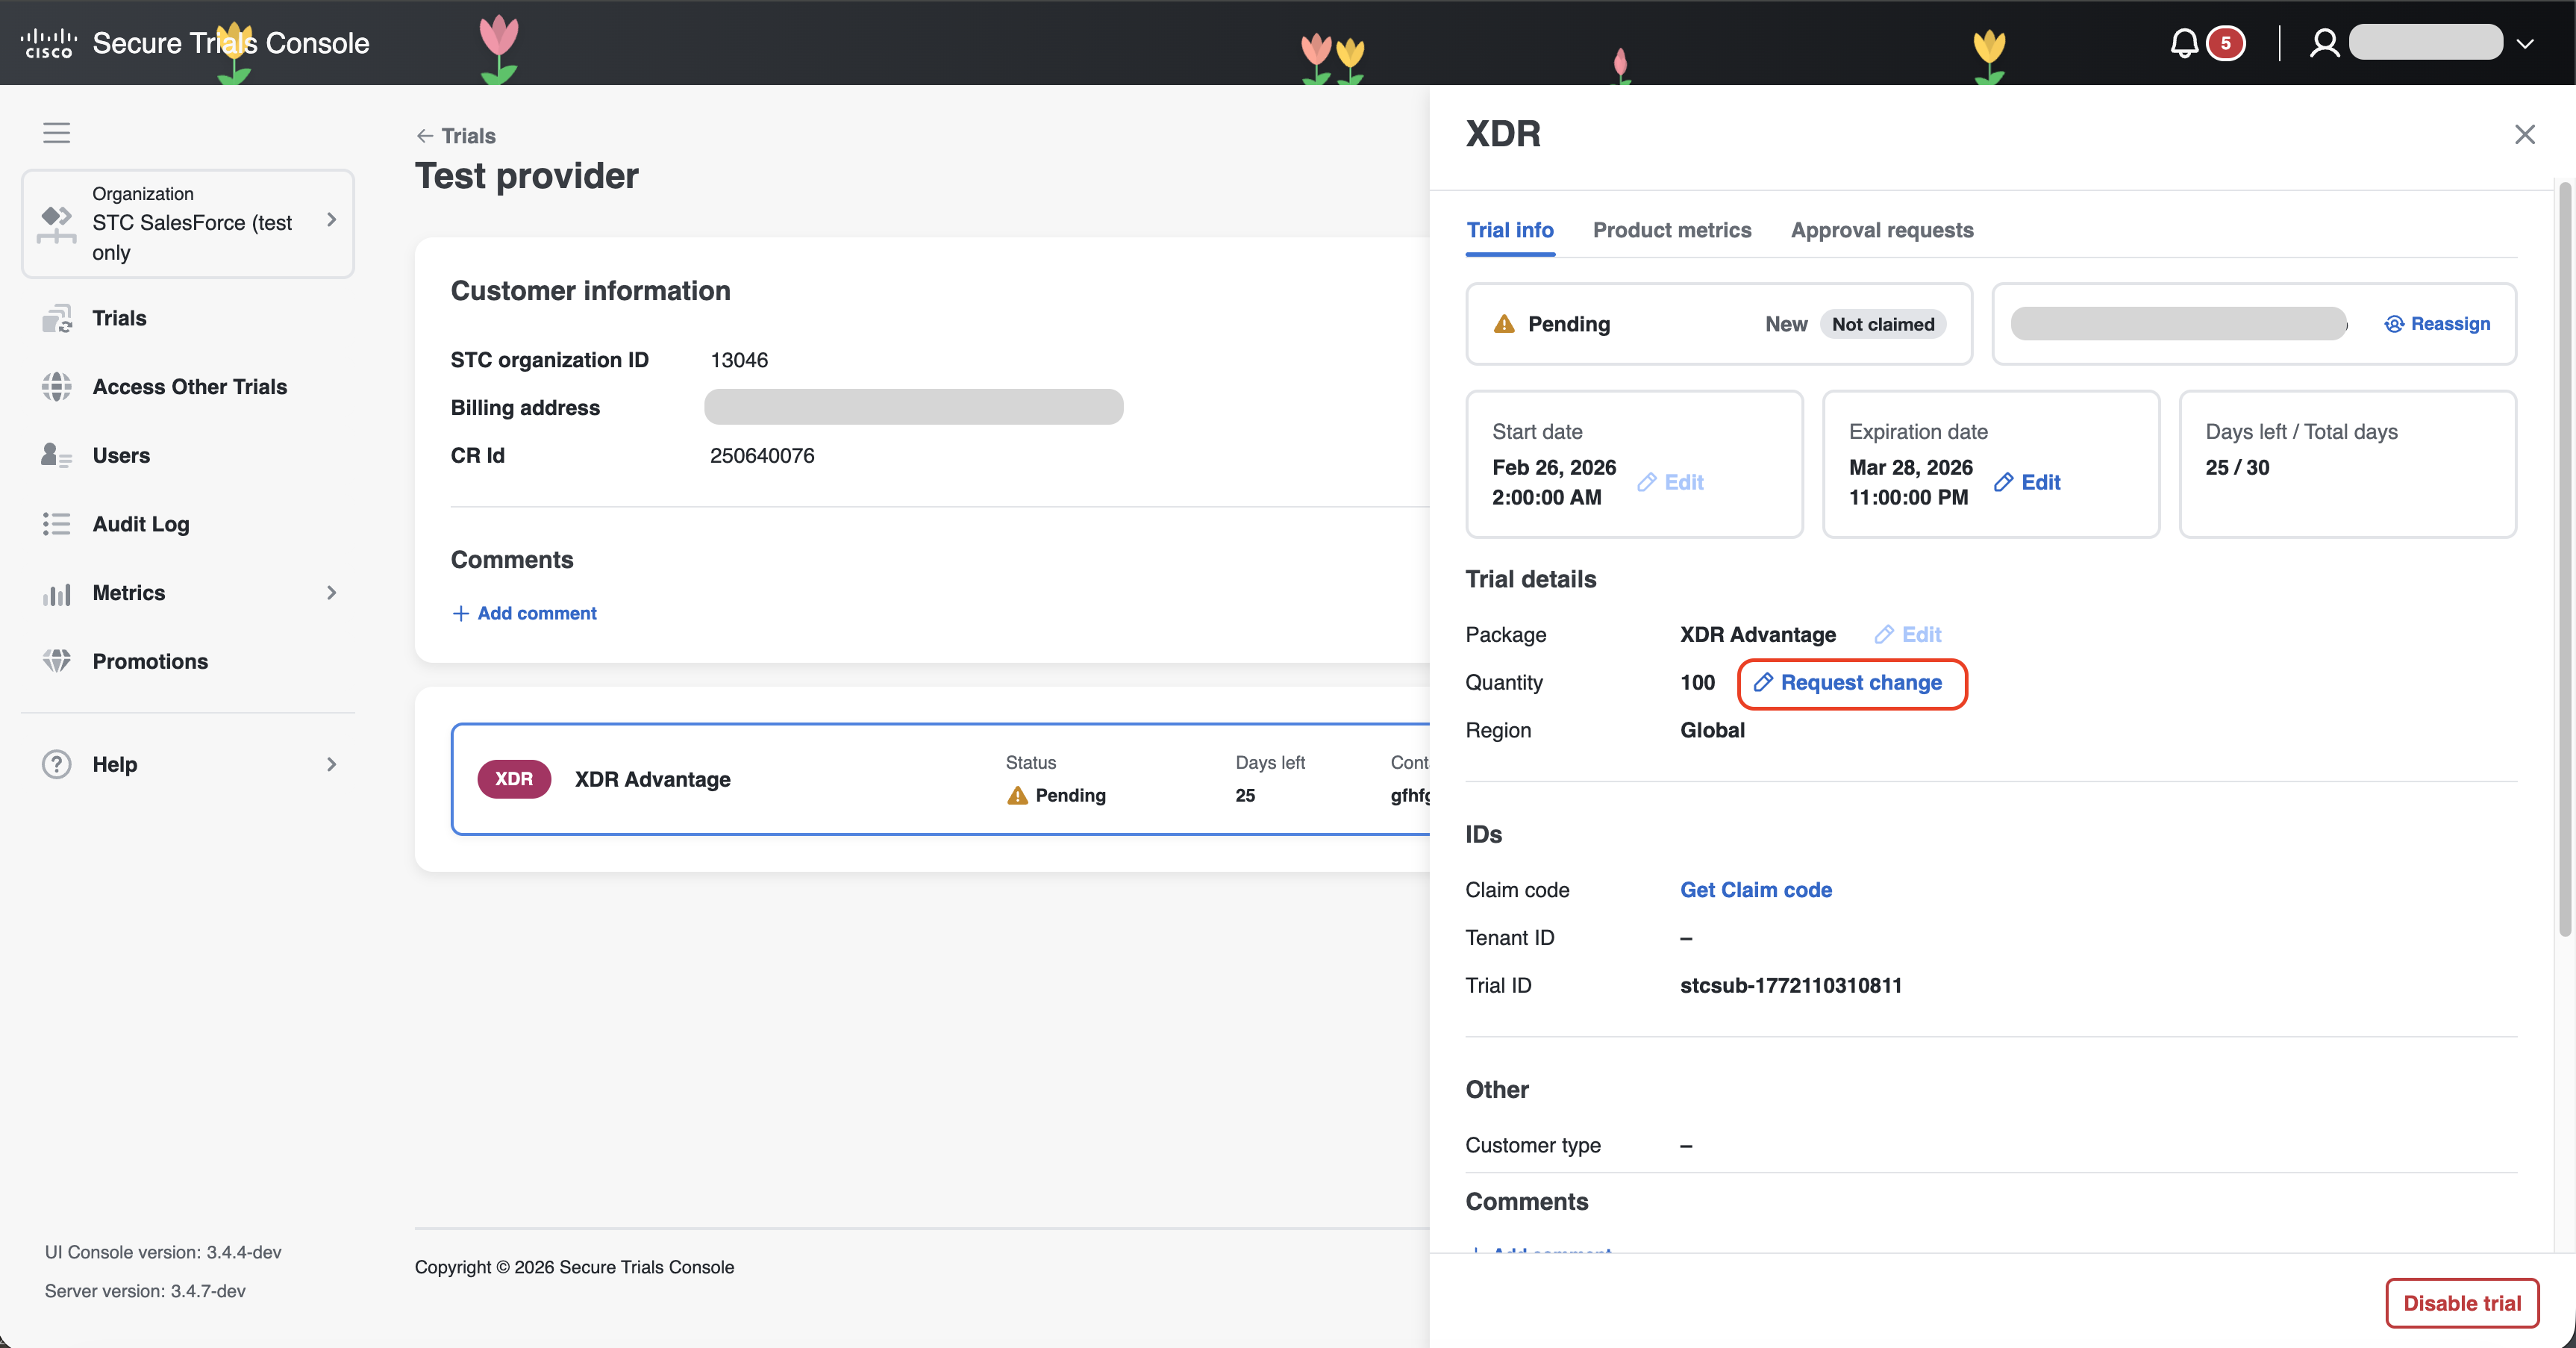Click the Trials sidebar icon
Screen dimensions: 2576x1348
point(56,318)
